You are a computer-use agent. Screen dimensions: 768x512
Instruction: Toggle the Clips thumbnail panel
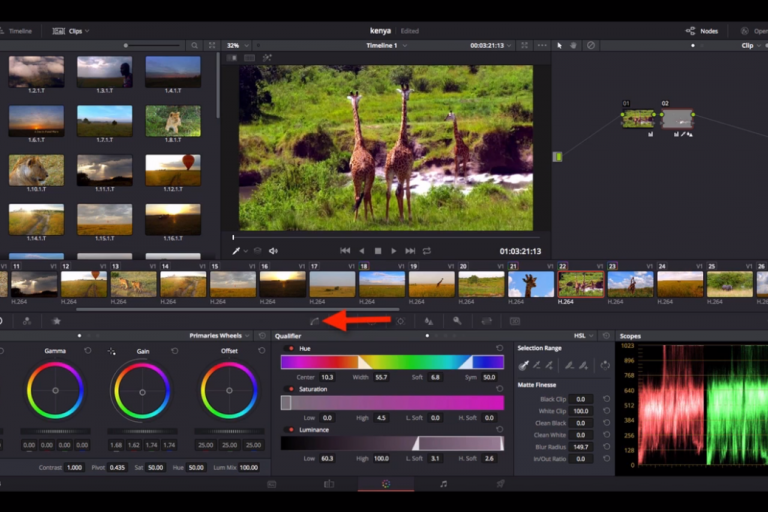[71, 31]
